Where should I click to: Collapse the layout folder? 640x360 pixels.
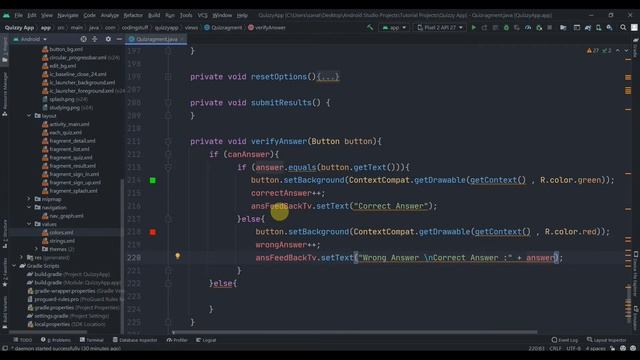(x=29, y=116)
